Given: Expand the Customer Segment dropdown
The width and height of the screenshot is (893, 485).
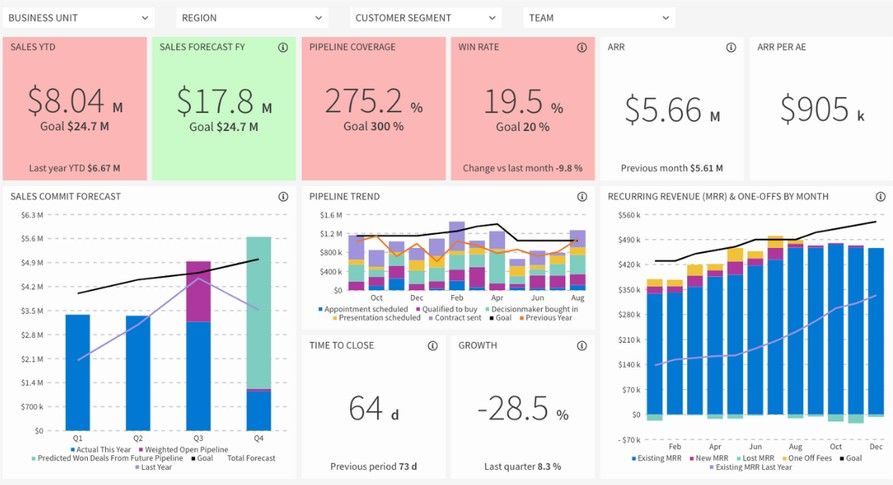Looking at the screenshot, I should tap(425, 18).
